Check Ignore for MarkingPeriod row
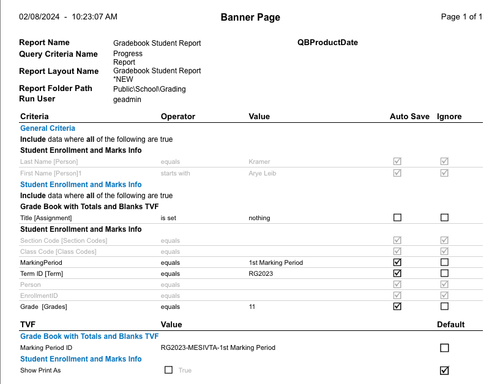The width and height of the screenshot is (500, 384). click(x=444, y=262)
